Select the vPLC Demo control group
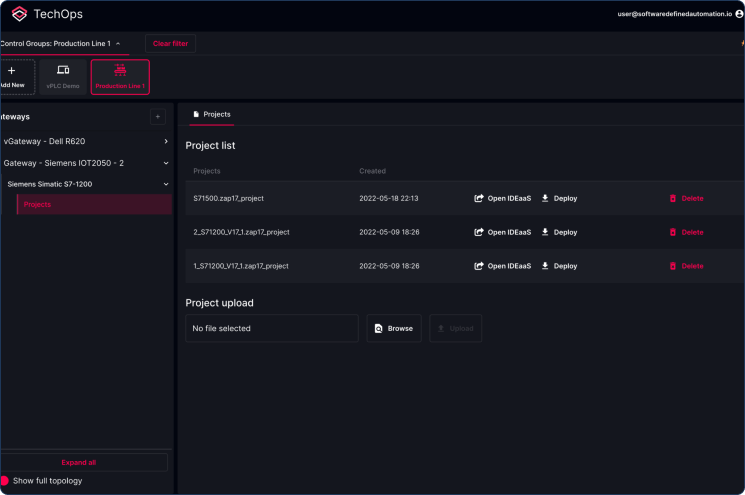745x495 pixels. [x=63, y=77]
